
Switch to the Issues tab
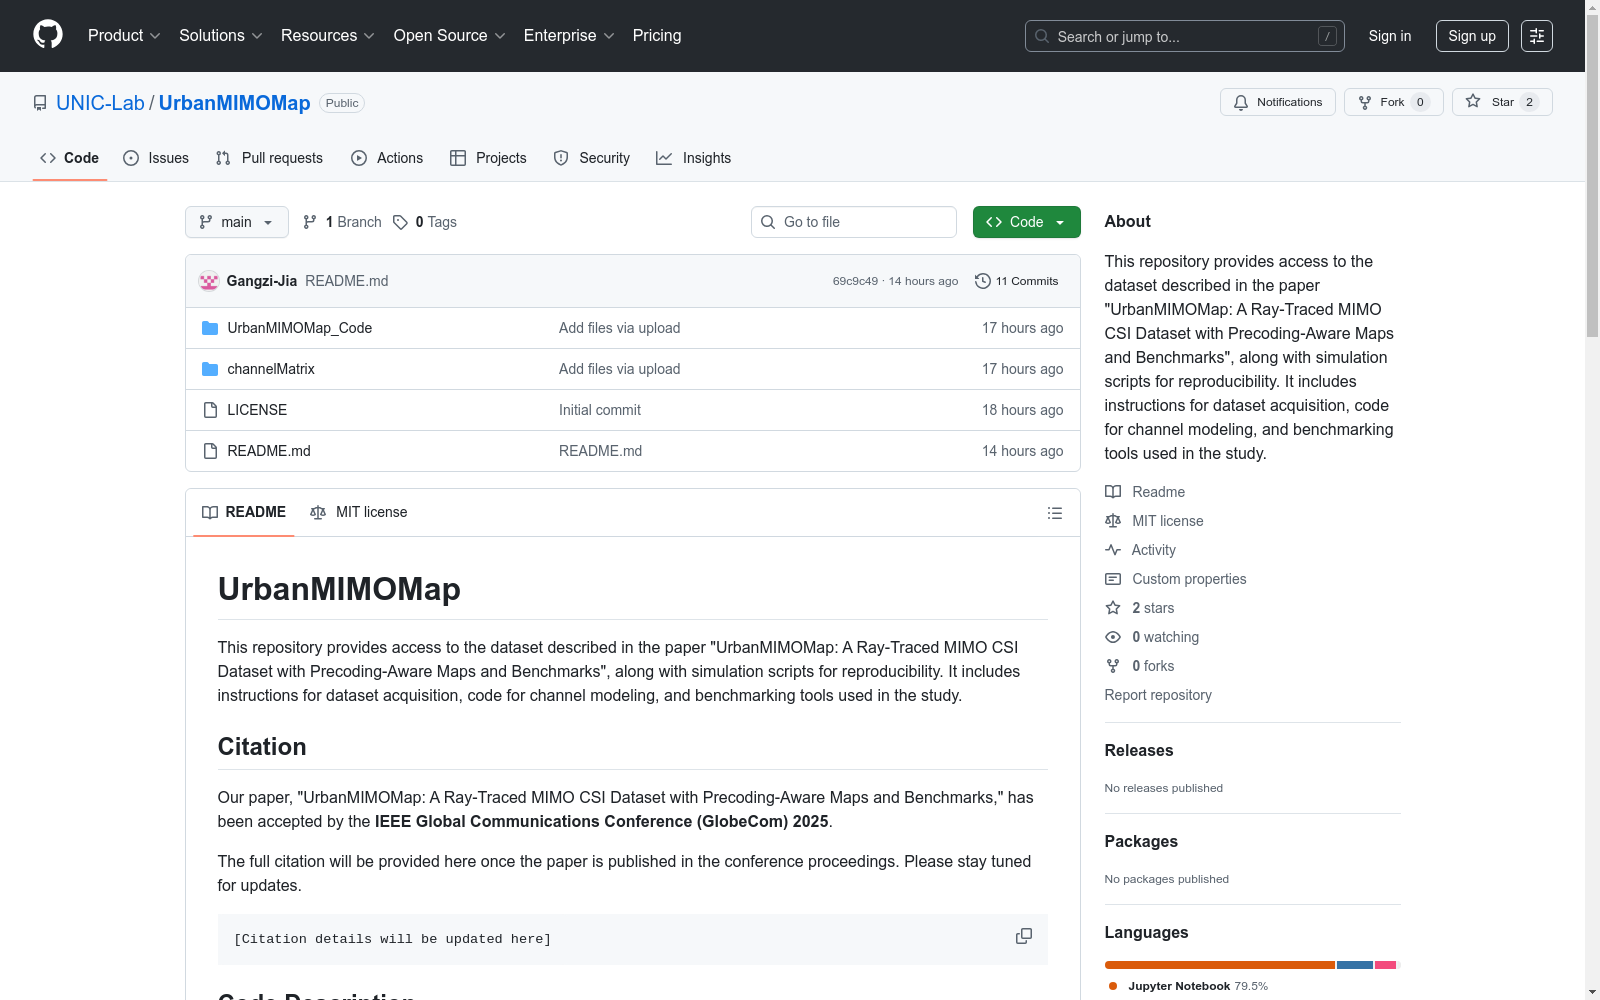(156, 158)
